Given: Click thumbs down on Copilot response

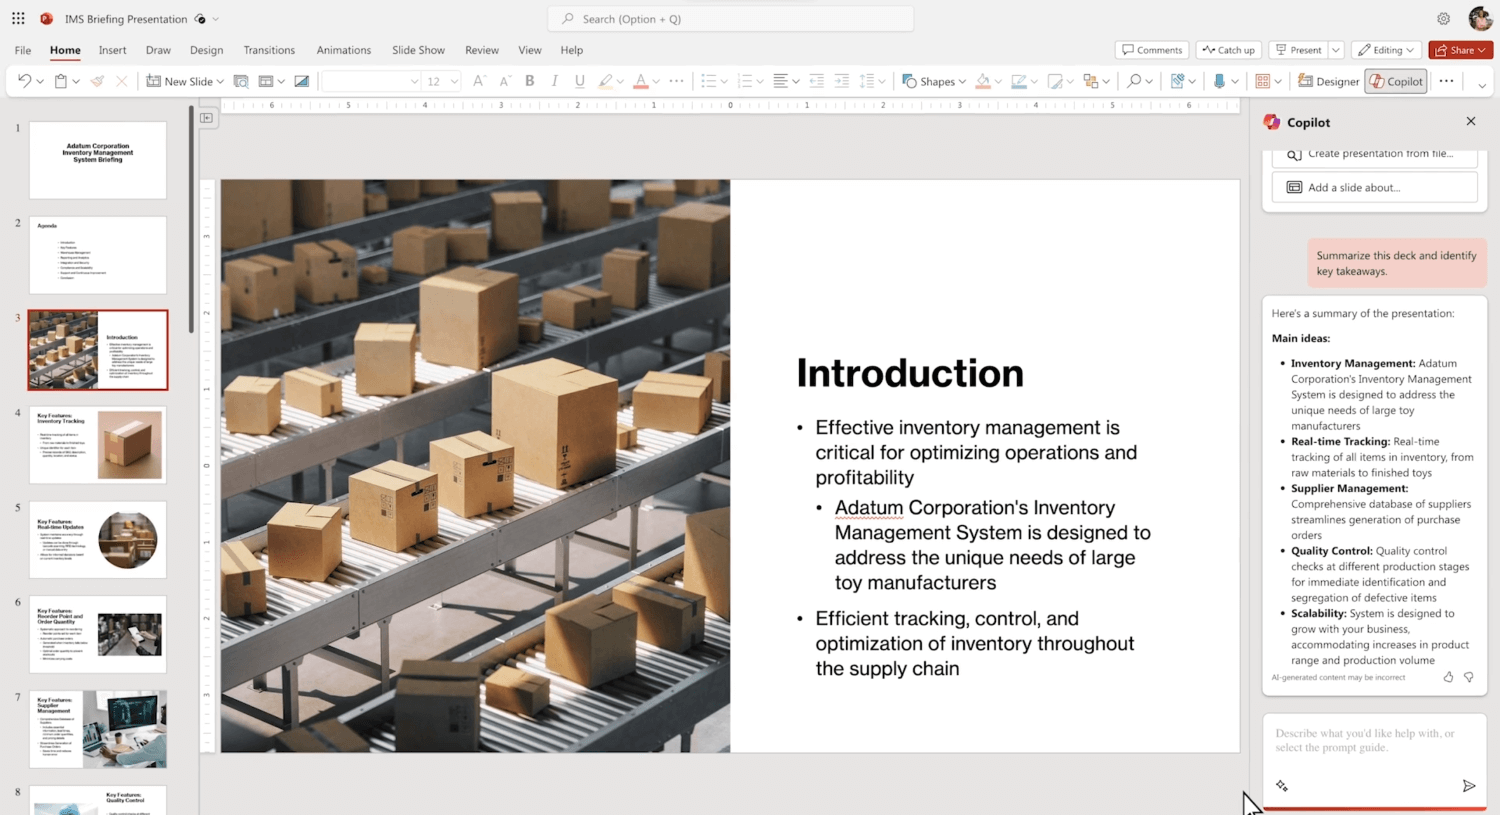Looking at the screenshot, I should click(x=1468, y=677).
